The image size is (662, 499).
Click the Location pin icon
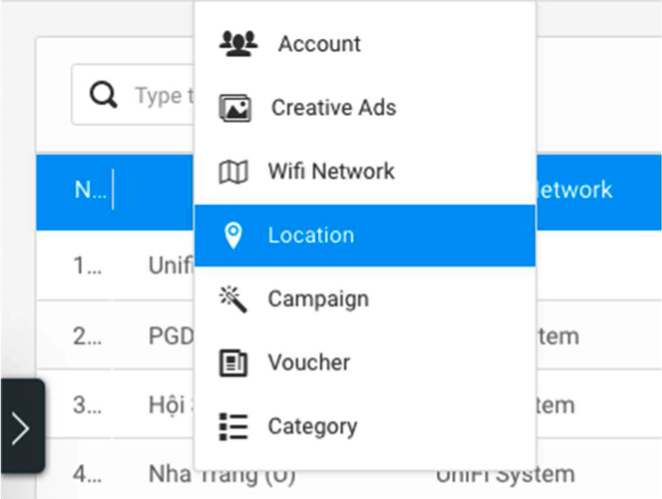click(233, 236)
